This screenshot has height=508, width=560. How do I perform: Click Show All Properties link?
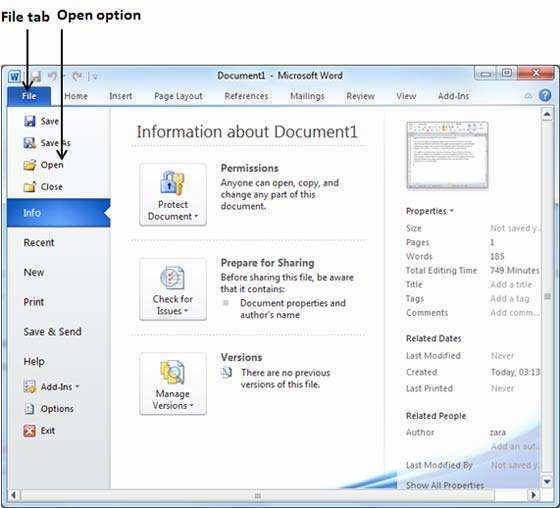tap(445, 485)
